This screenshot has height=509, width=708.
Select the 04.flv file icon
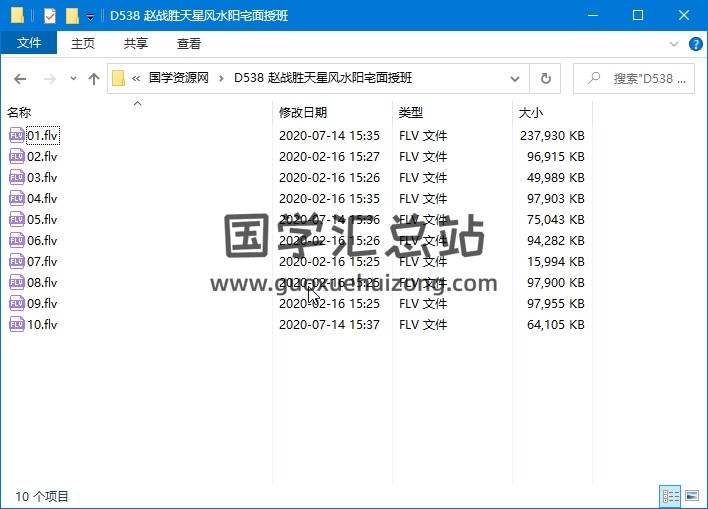coord(17,198)
